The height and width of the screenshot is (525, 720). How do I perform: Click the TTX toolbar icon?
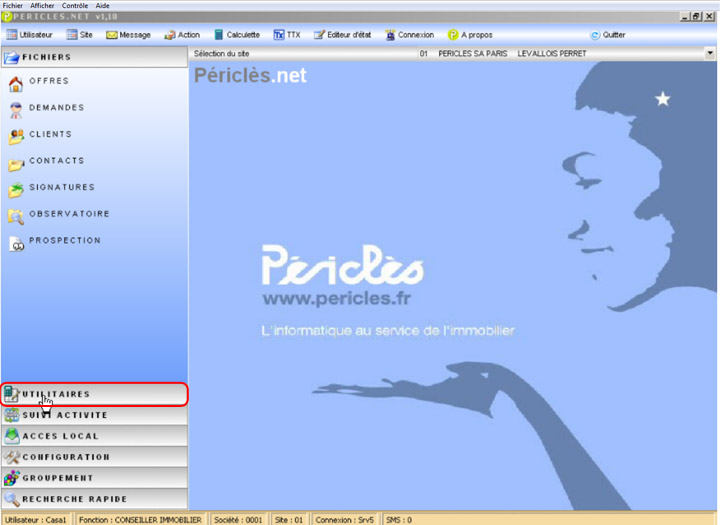pyautogui.click(x=279, y=35)
